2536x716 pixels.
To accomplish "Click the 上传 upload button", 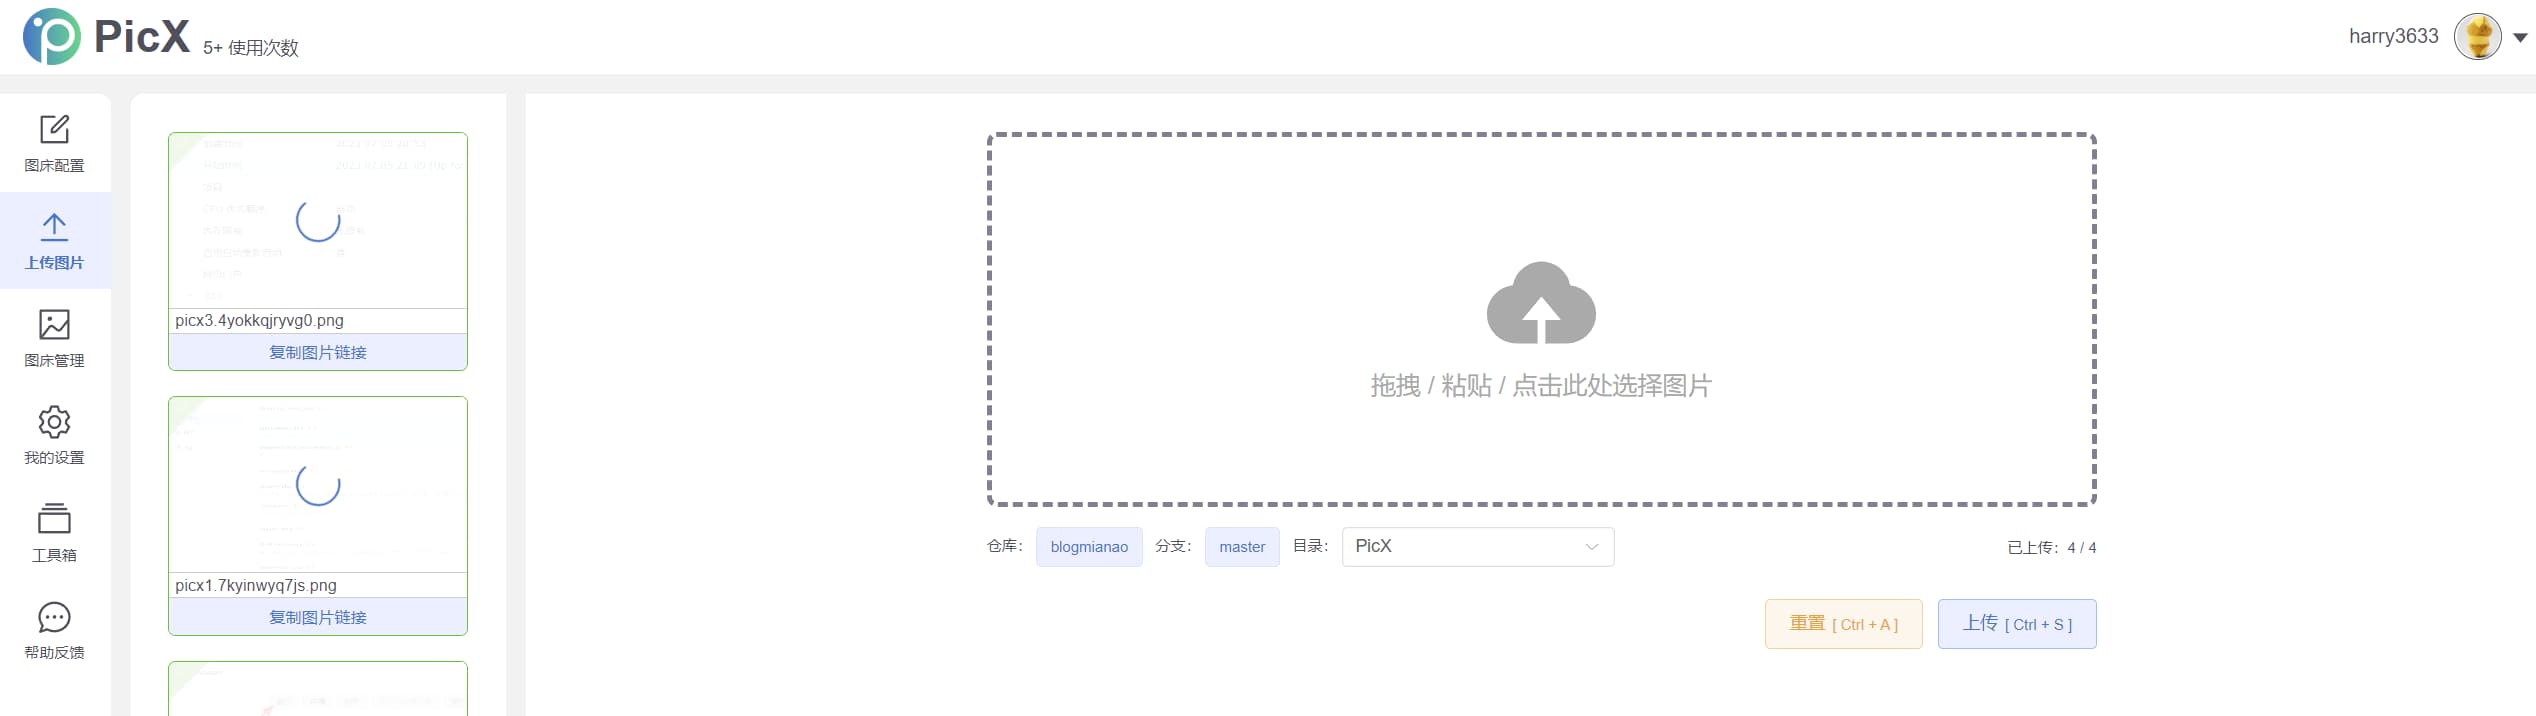I will pos(2017,624).
